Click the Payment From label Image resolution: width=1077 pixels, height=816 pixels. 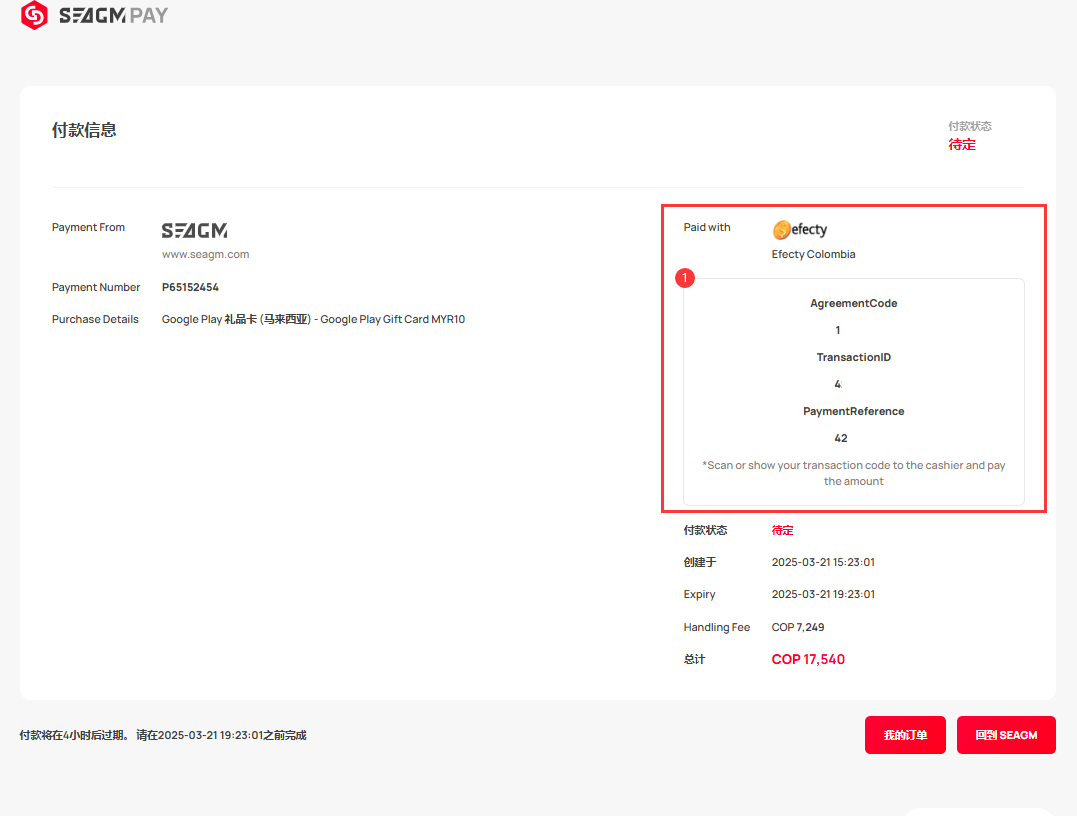pos(89,227)
